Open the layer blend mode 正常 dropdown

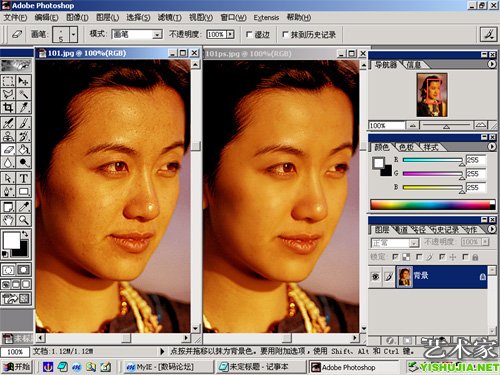click(x=414, y=243)
